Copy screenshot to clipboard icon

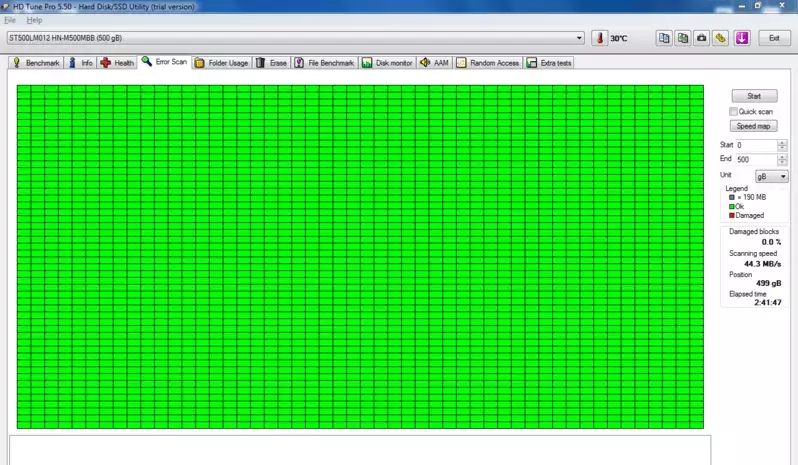(683, 38)
